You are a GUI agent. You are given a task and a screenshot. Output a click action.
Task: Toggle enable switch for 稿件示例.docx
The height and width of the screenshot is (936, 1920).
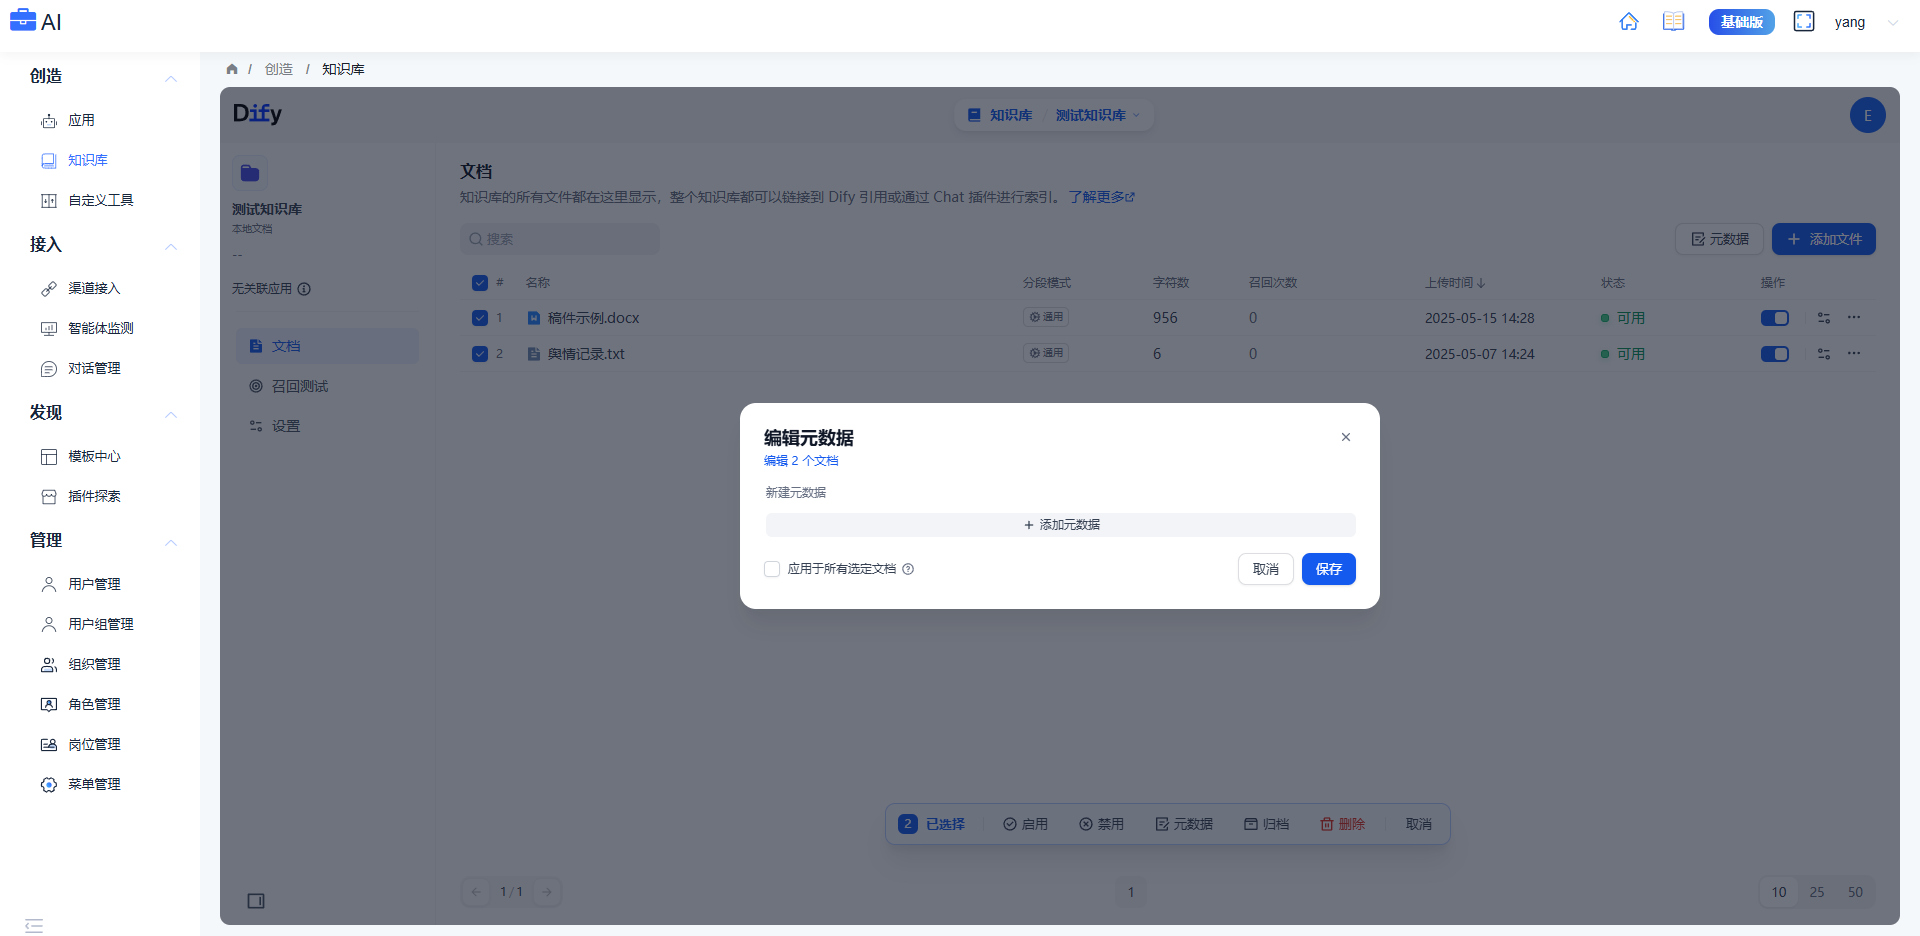coord(1775,318)
